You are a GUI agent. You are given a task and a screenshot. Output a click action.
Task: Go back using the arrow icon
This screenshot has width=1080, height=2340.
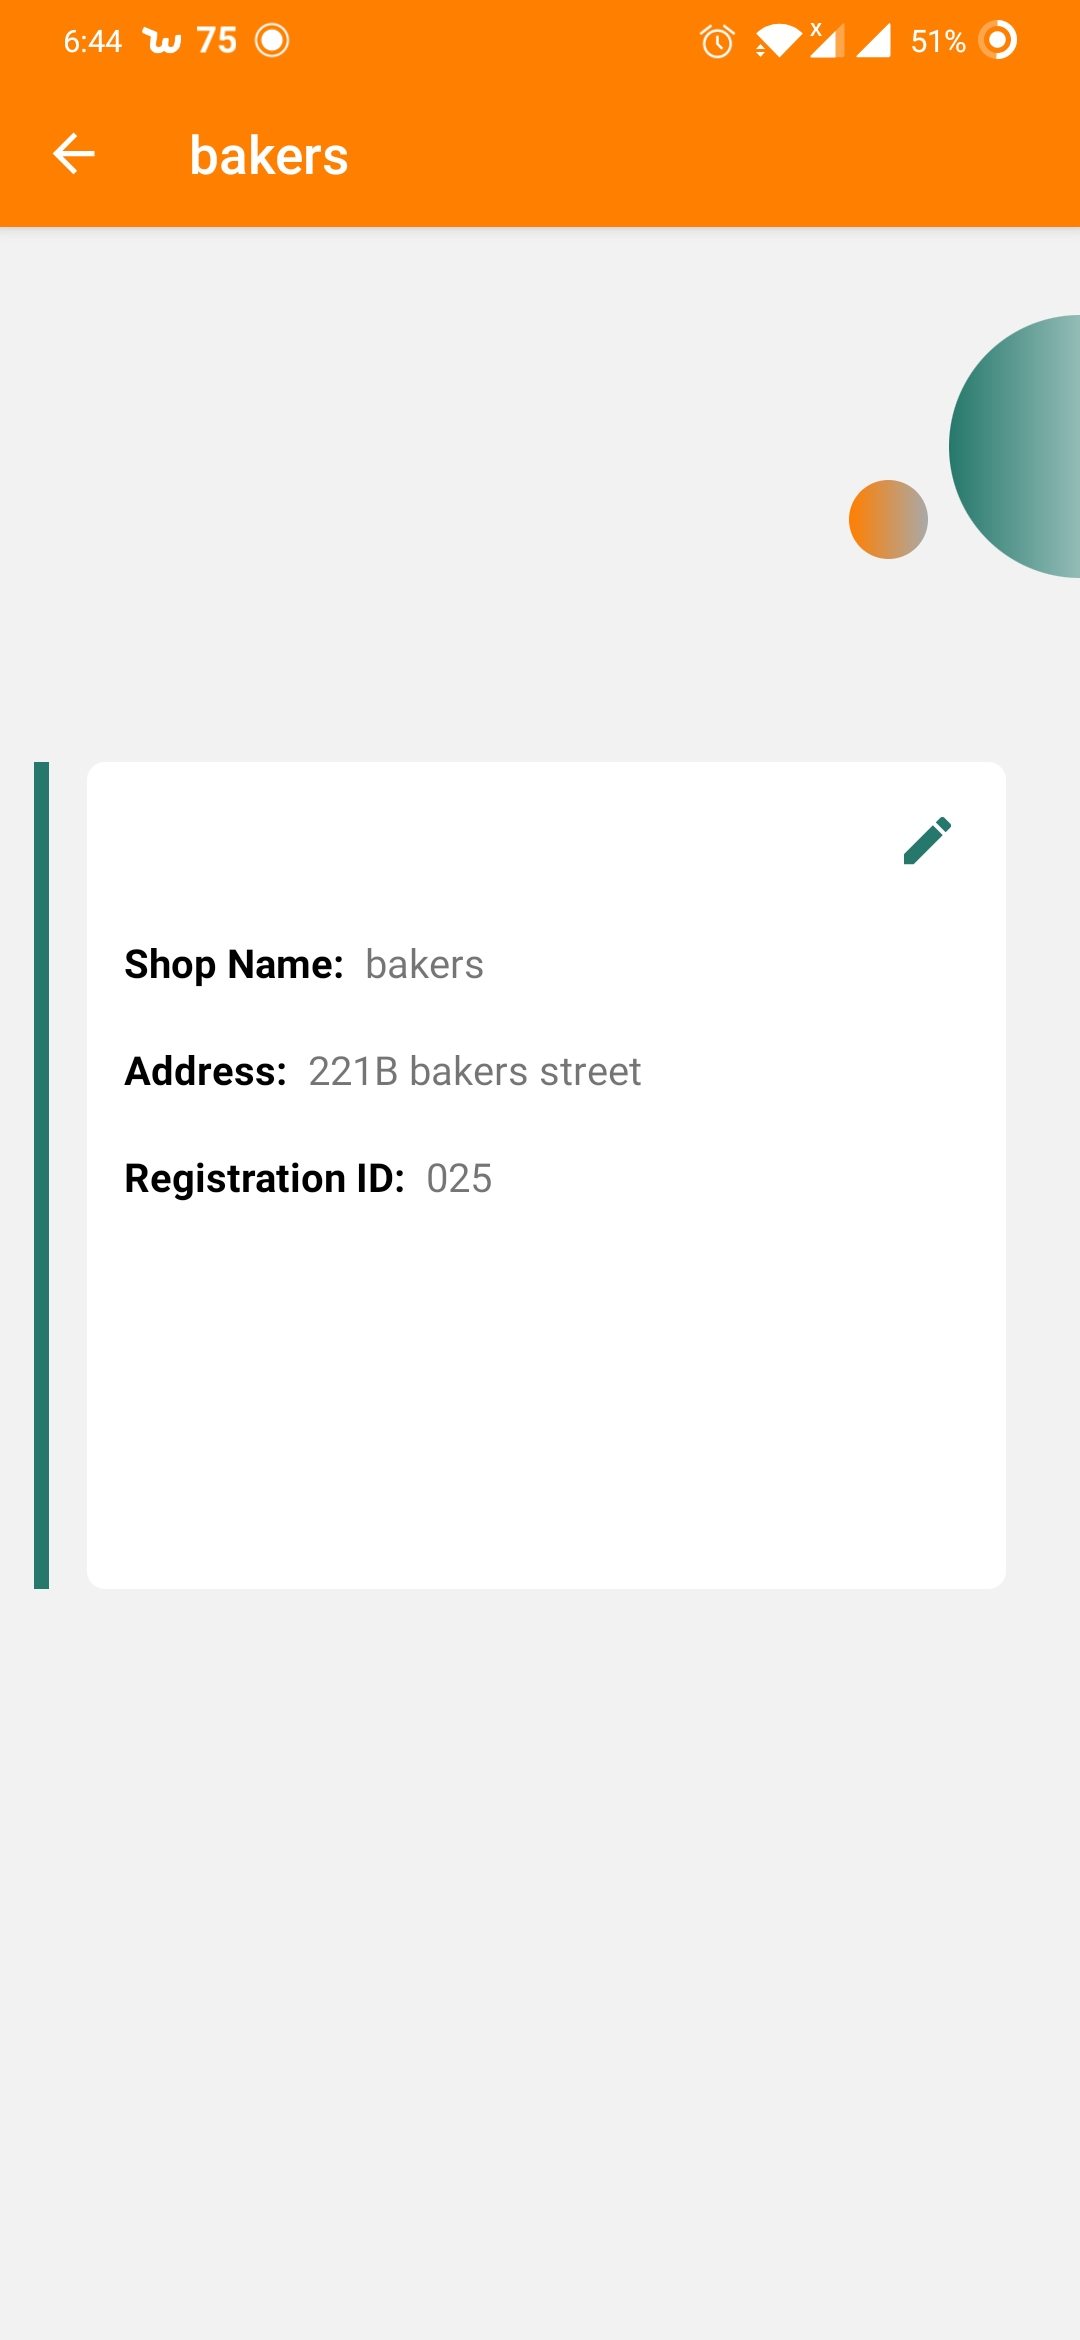(74, 154)
